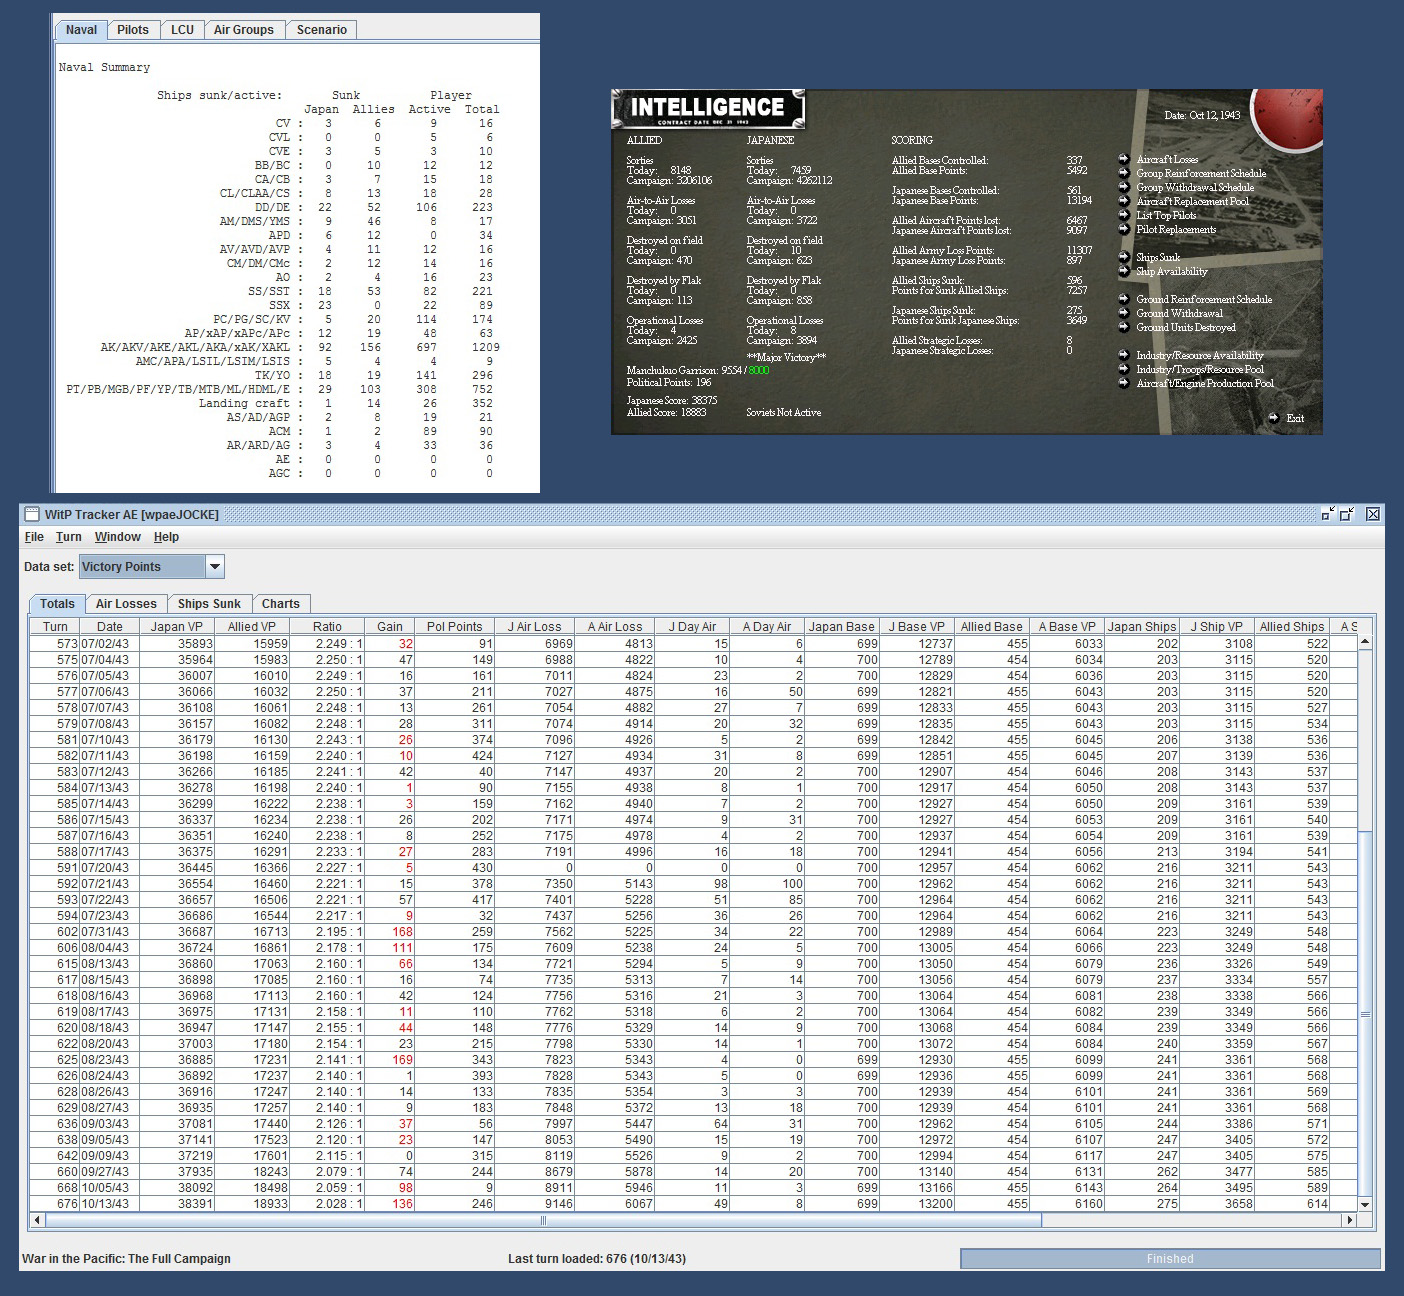Viewport: 1404px width, 1296px height.
Task: Switch to the LCU tab
Action: pos(183,30)
